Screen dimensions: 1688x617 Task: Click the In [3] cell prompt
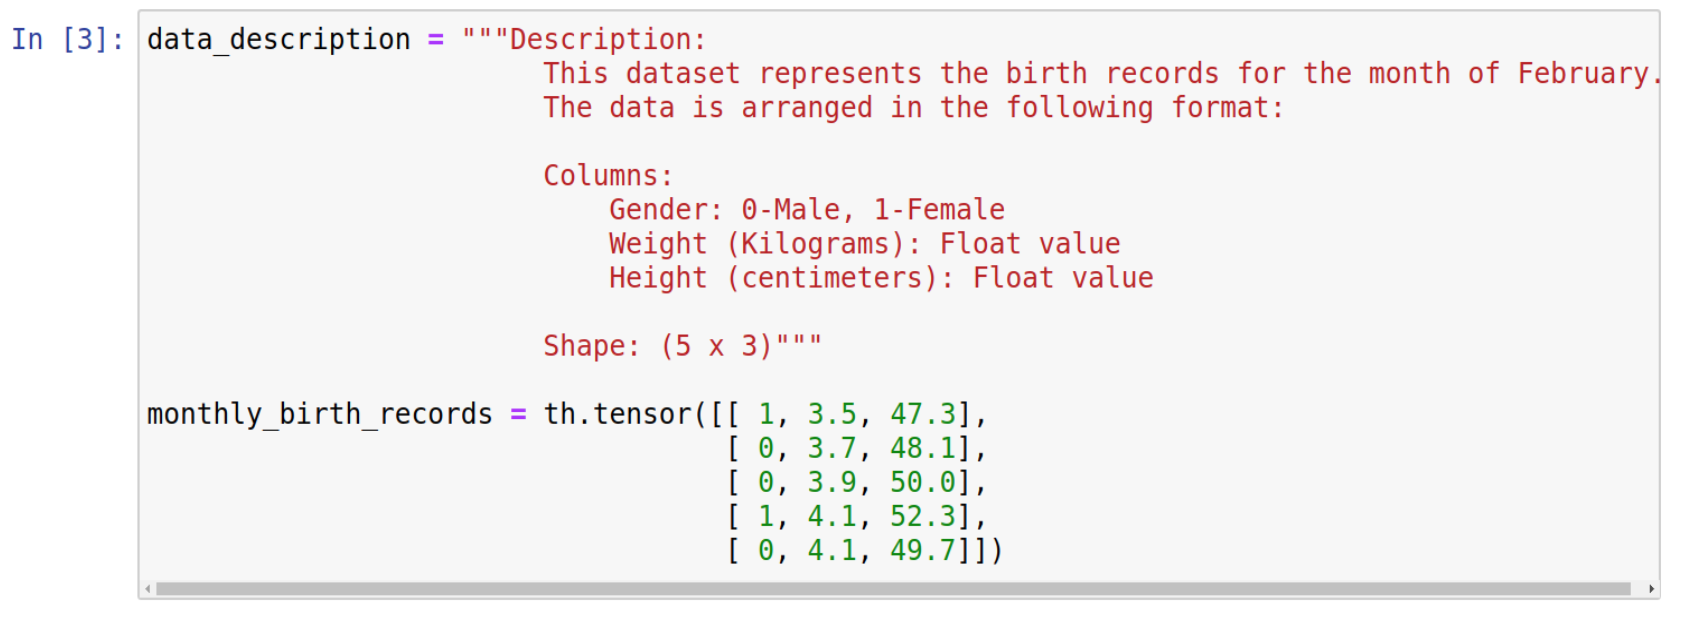[x=68, y=39]
